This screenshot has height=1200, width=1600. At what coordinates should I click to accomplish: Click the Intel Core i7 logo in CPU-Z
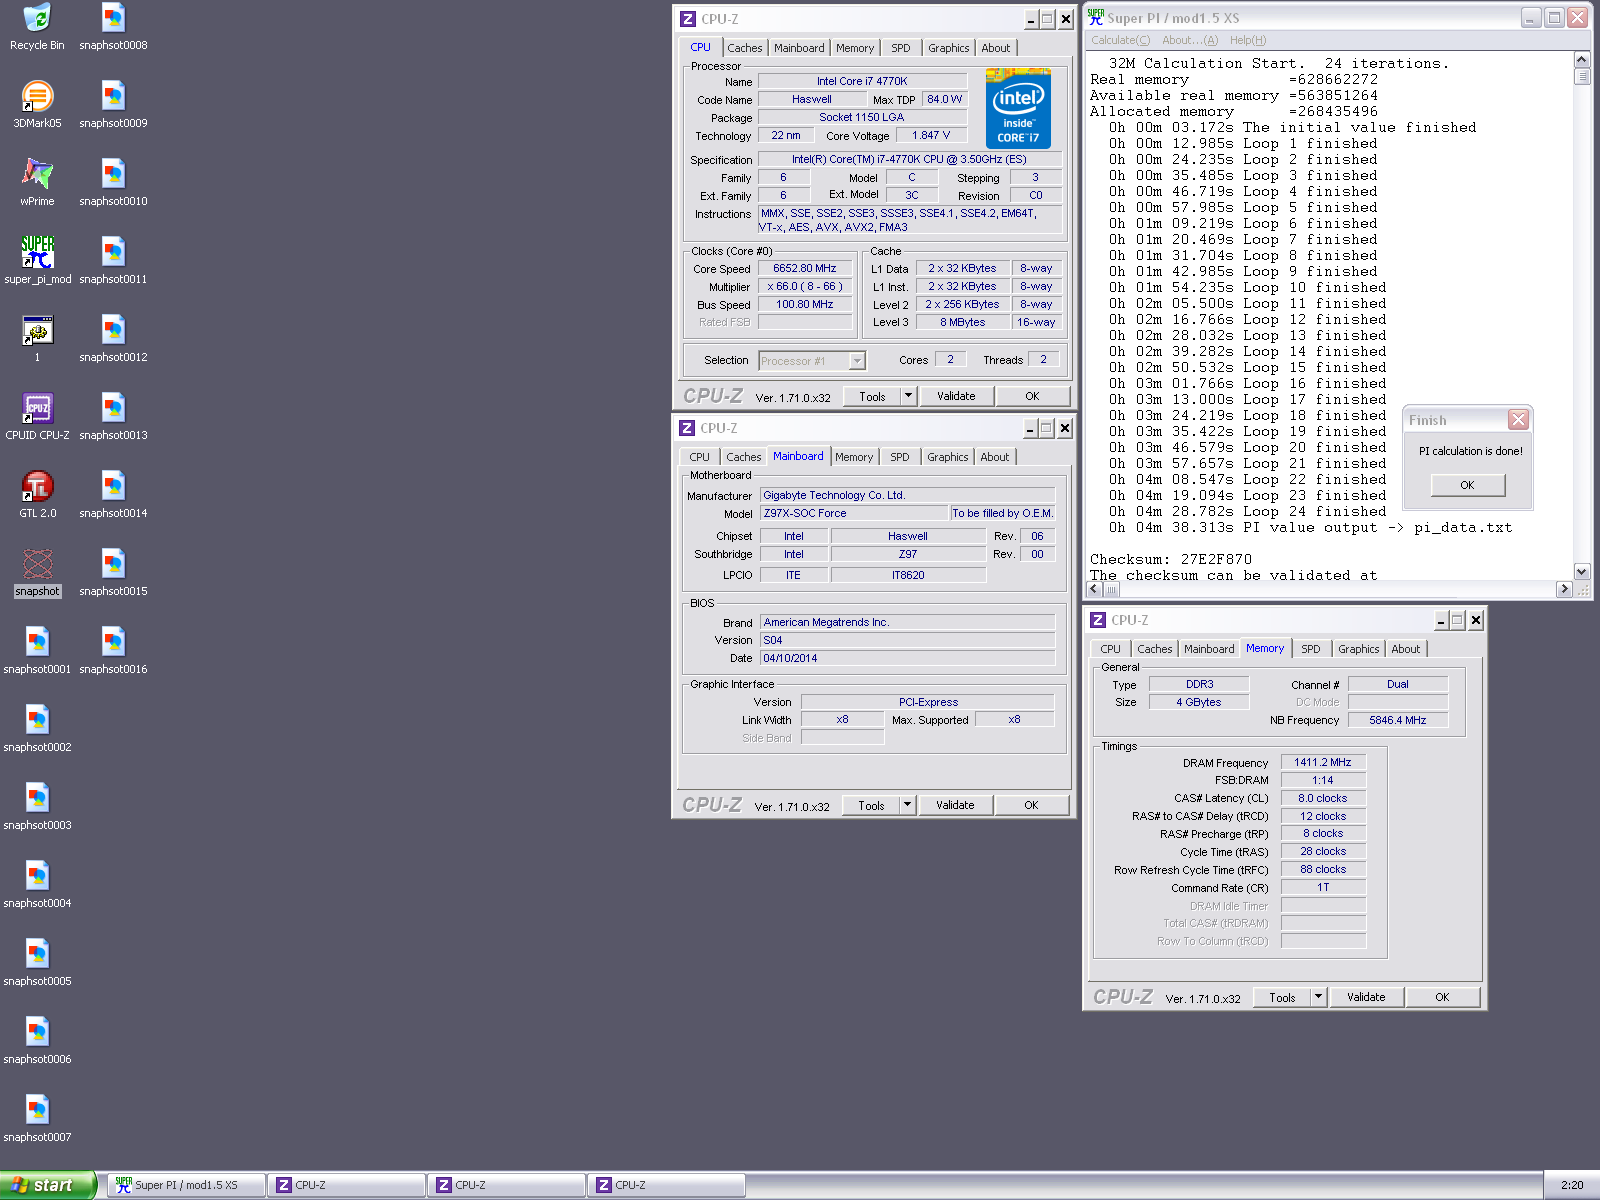[1018, 108]
